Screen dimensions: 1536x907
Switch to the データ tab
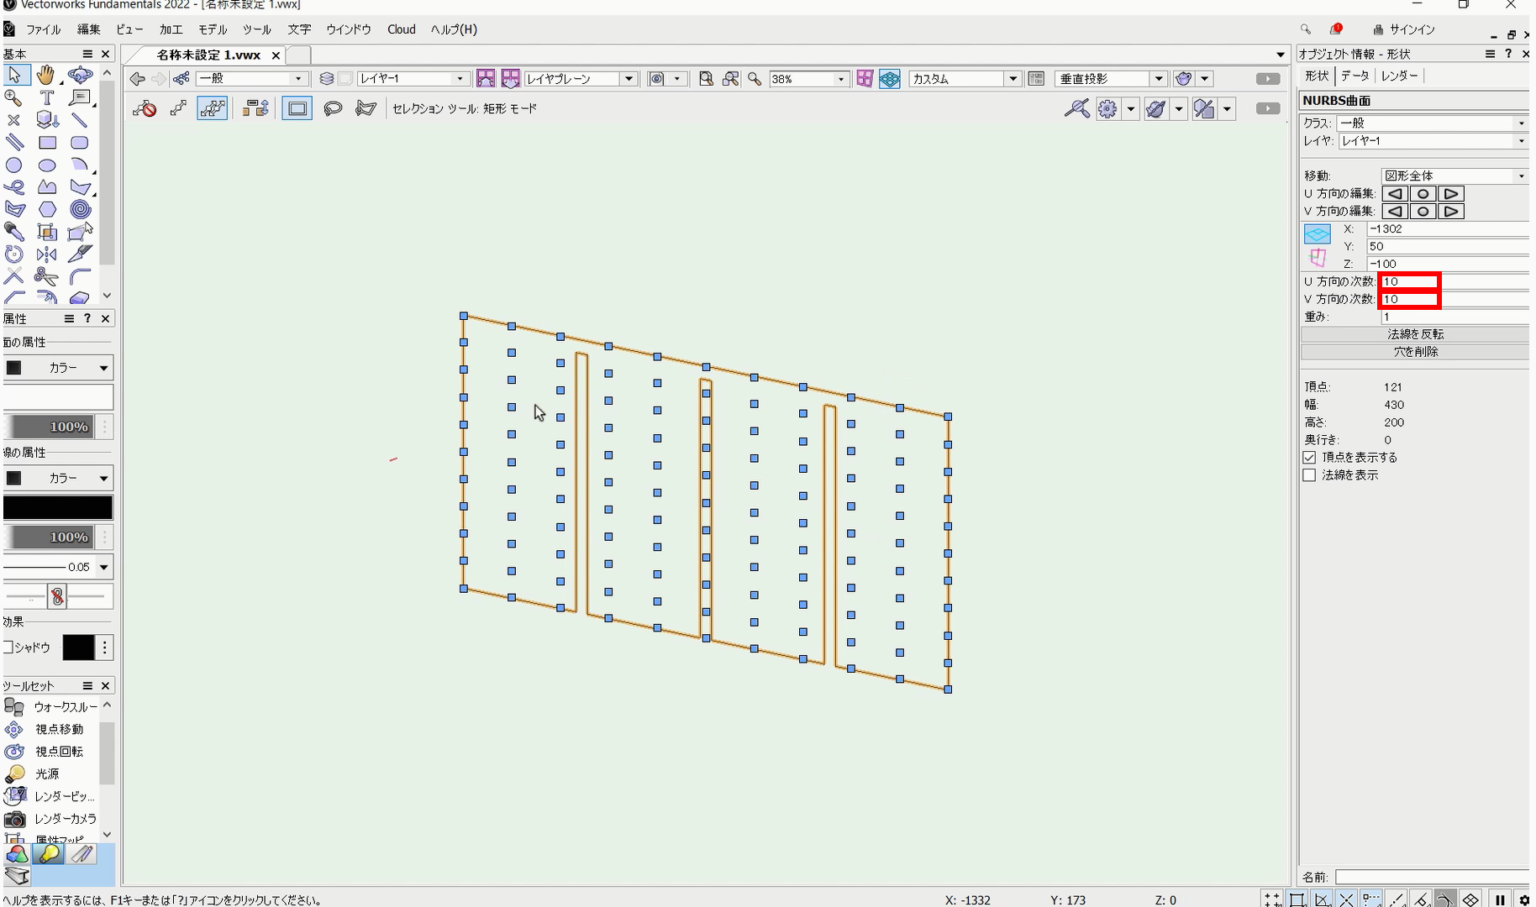pyautogui.click(x=1355, y=75)
